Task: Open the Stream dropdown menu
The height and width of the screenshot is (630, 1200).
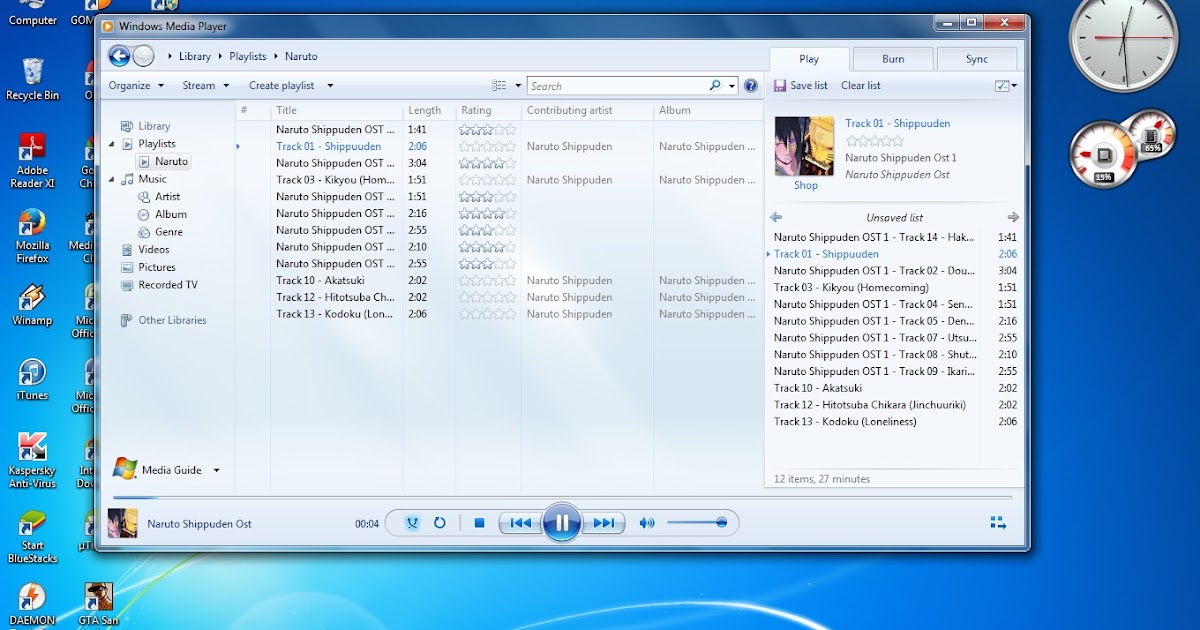Action: point(205,86)
